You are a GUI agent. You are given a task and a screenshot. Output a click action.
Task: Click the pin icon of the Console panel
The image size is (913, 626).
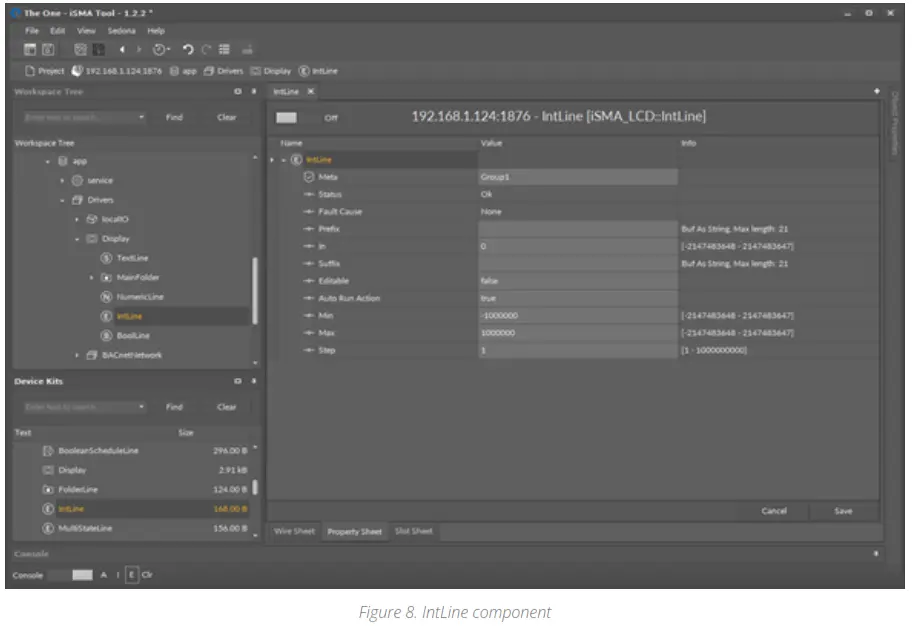click(x=876, y=554)
